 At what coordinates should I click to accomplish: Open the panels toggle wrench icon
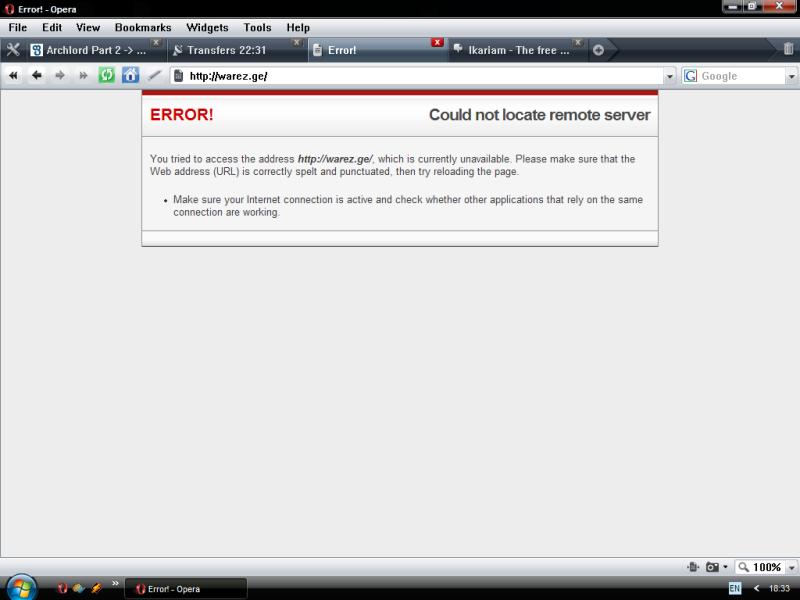click(x=13, y=50)
